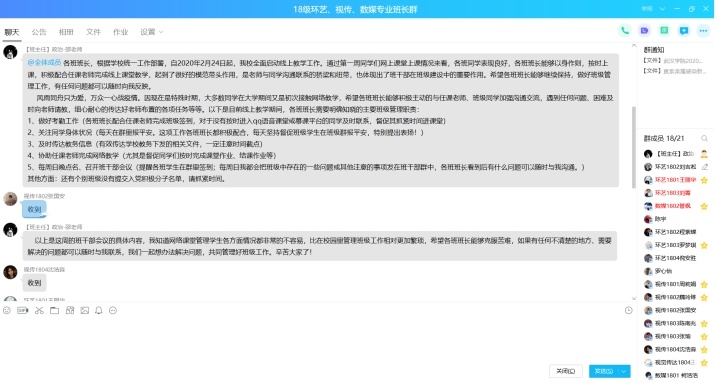Open the 作业 tab

[x=120, y=32]
